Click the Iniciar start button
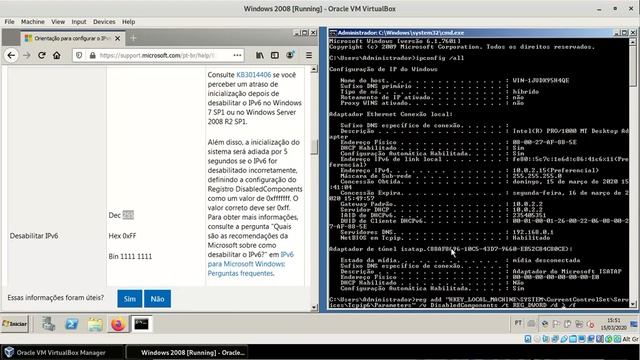Screen dimensions: 640x360 tap(15, 324)
